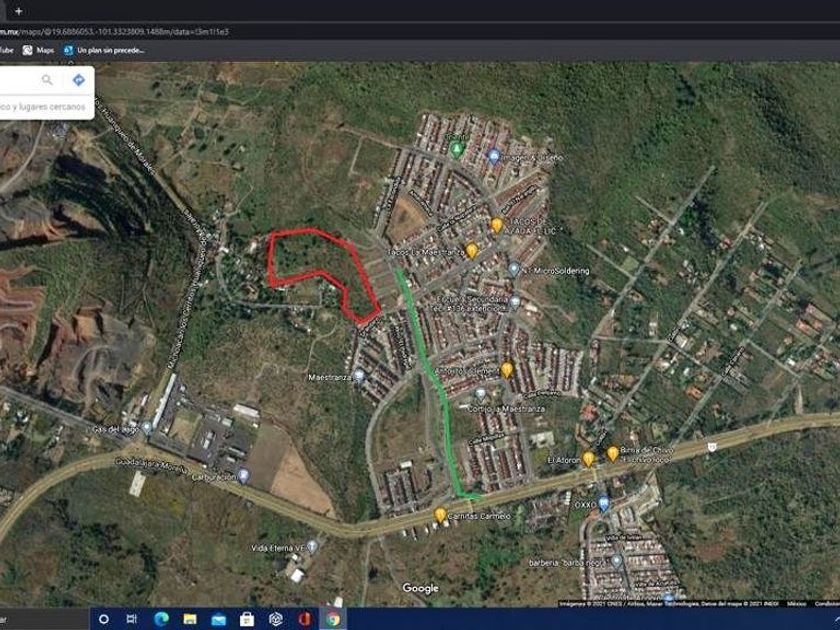The height and width of the screenshot is (630, 840).
Task: Open the hexagon cube app on taskbar
Action: click(x=275, y=619)
